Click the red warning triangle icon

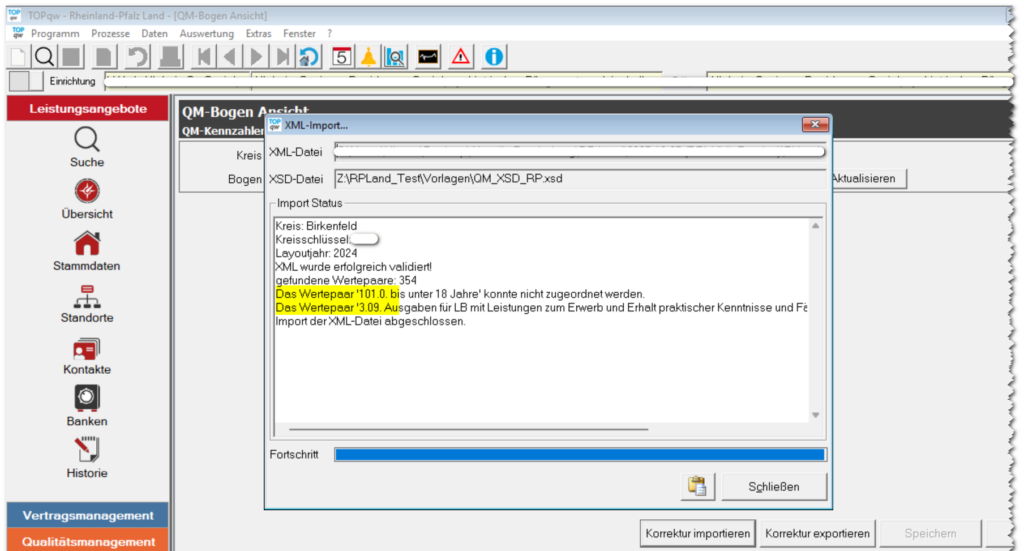pyautogui.click(x=460, y=57)
